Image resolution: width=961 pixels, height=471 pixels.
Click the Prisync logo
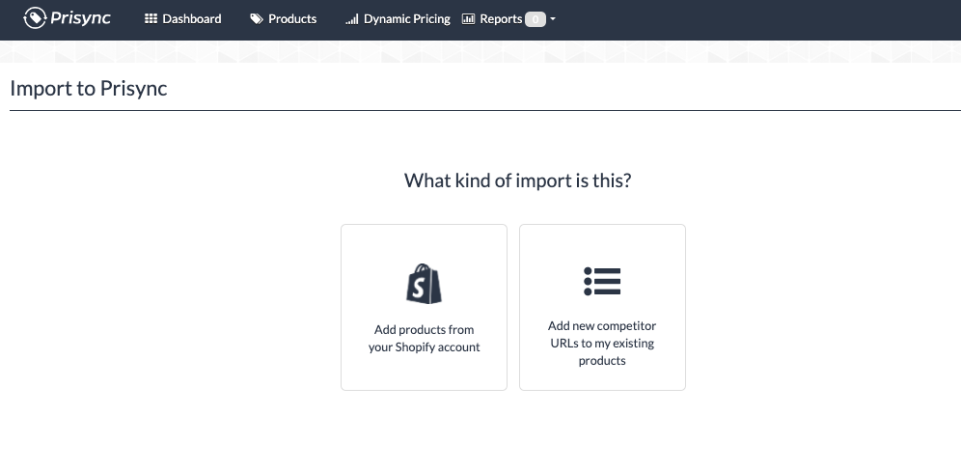coord(67,18)
